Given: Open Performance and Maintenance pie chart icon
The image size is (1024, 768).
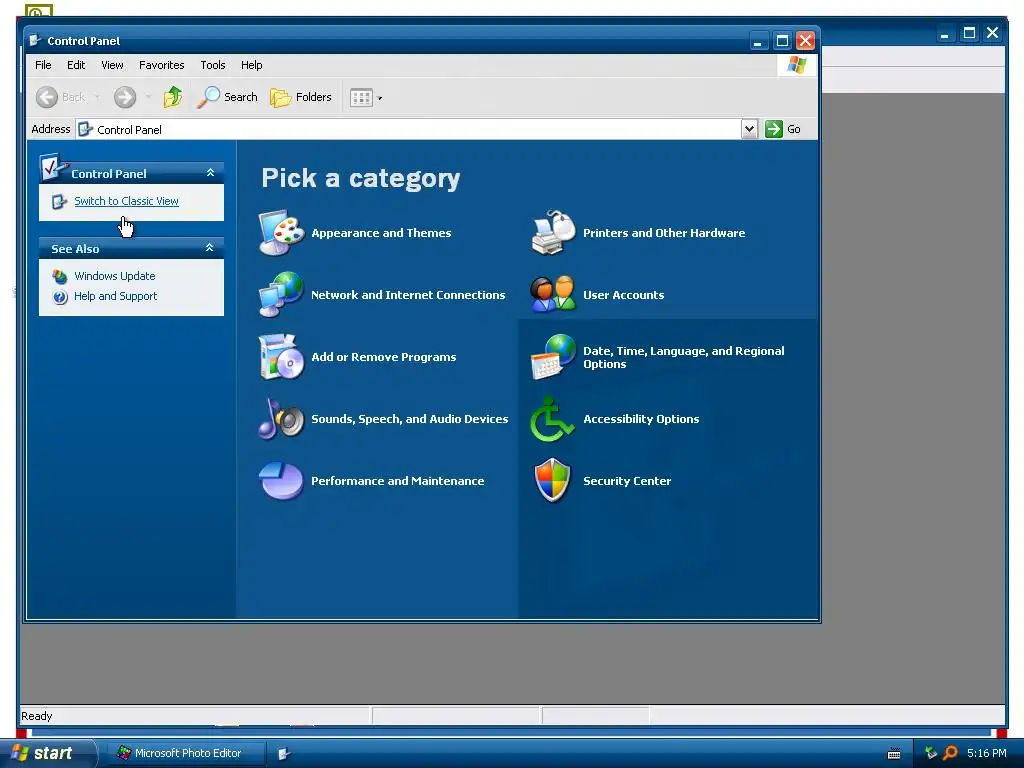Looking at the screenshot, I should click(x=281, y=481).
